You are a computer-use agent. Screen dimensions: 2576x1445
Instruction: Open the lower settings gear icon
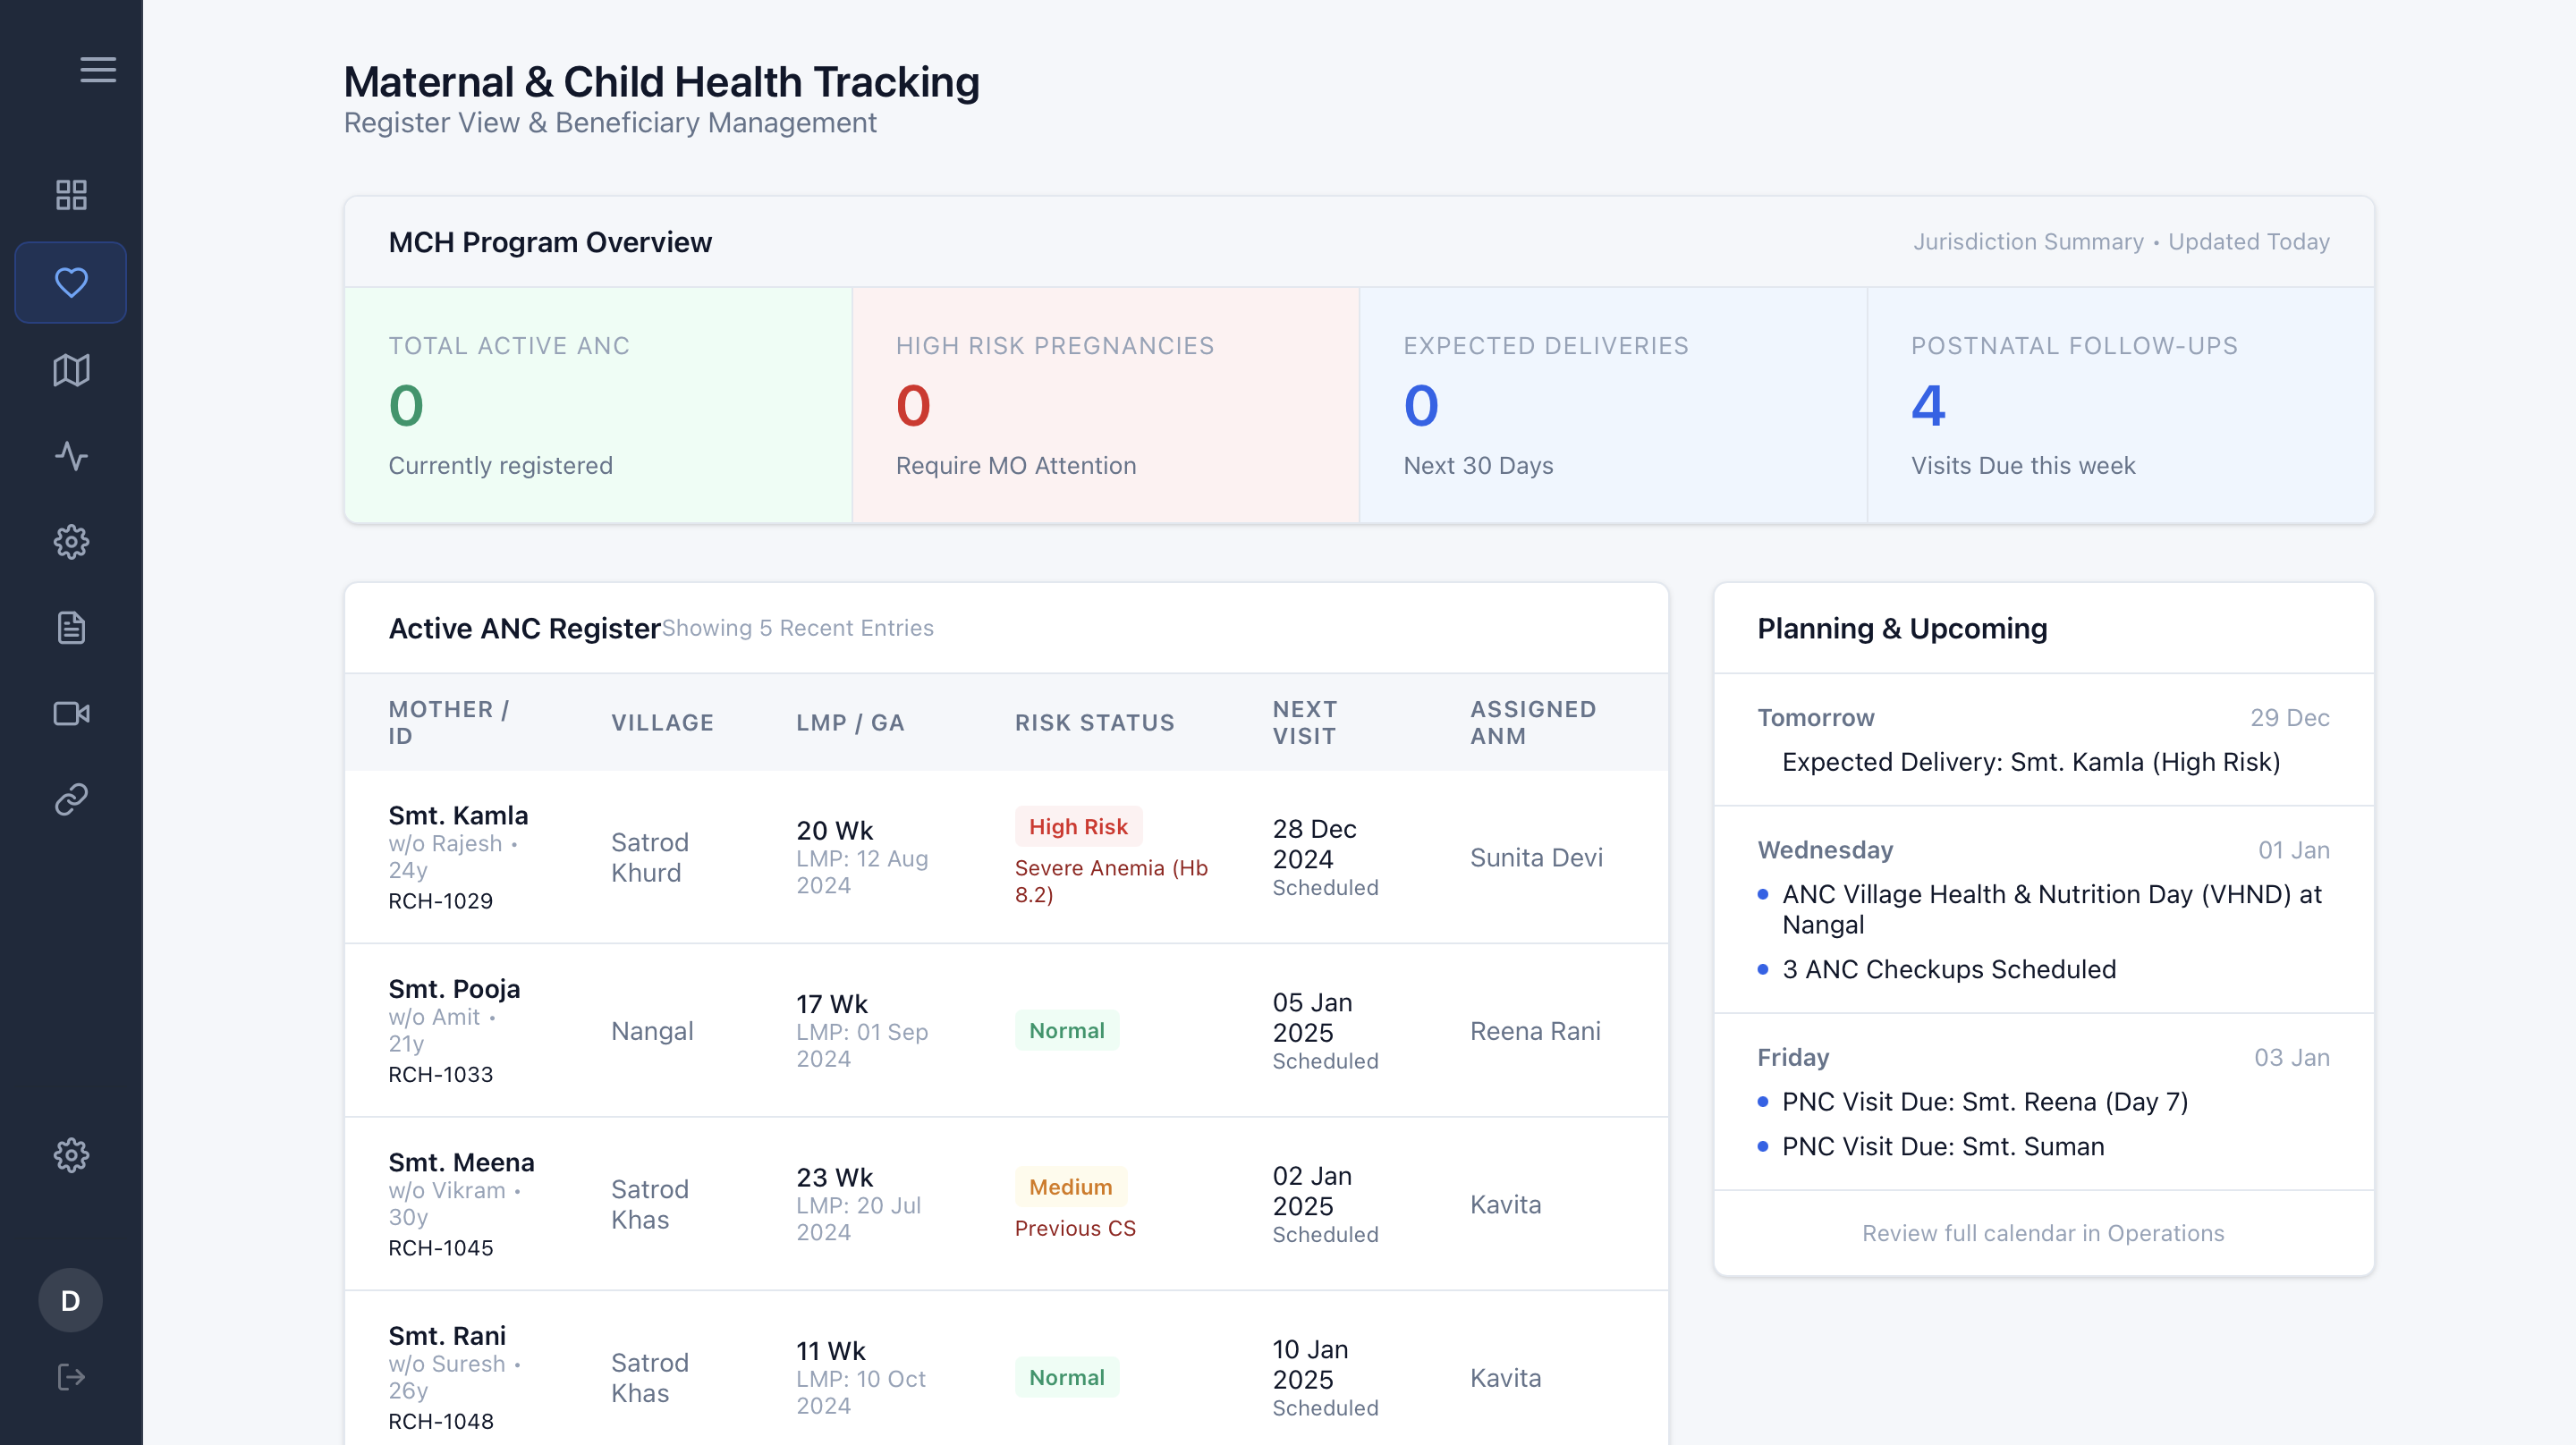coord(71,1155)
